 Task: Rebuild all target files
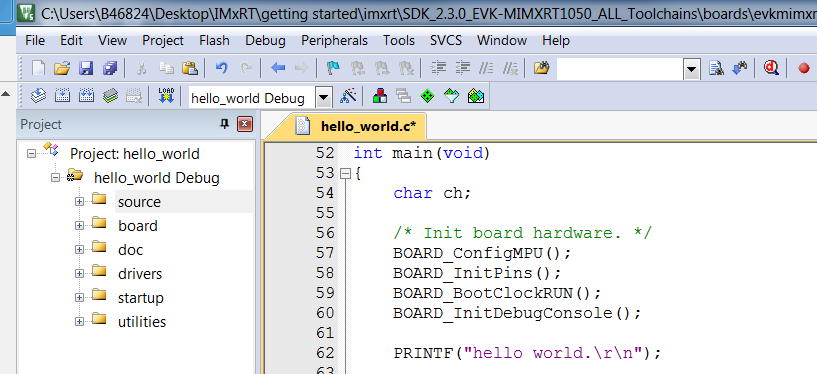(x=86, y=96)
